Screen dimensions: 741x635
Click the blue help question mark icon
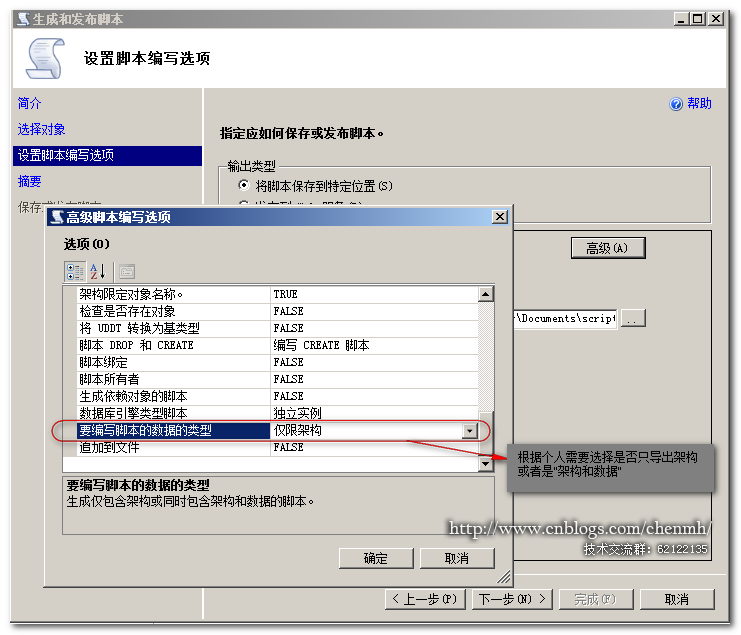pyautogui.click(x=676, y=104)
